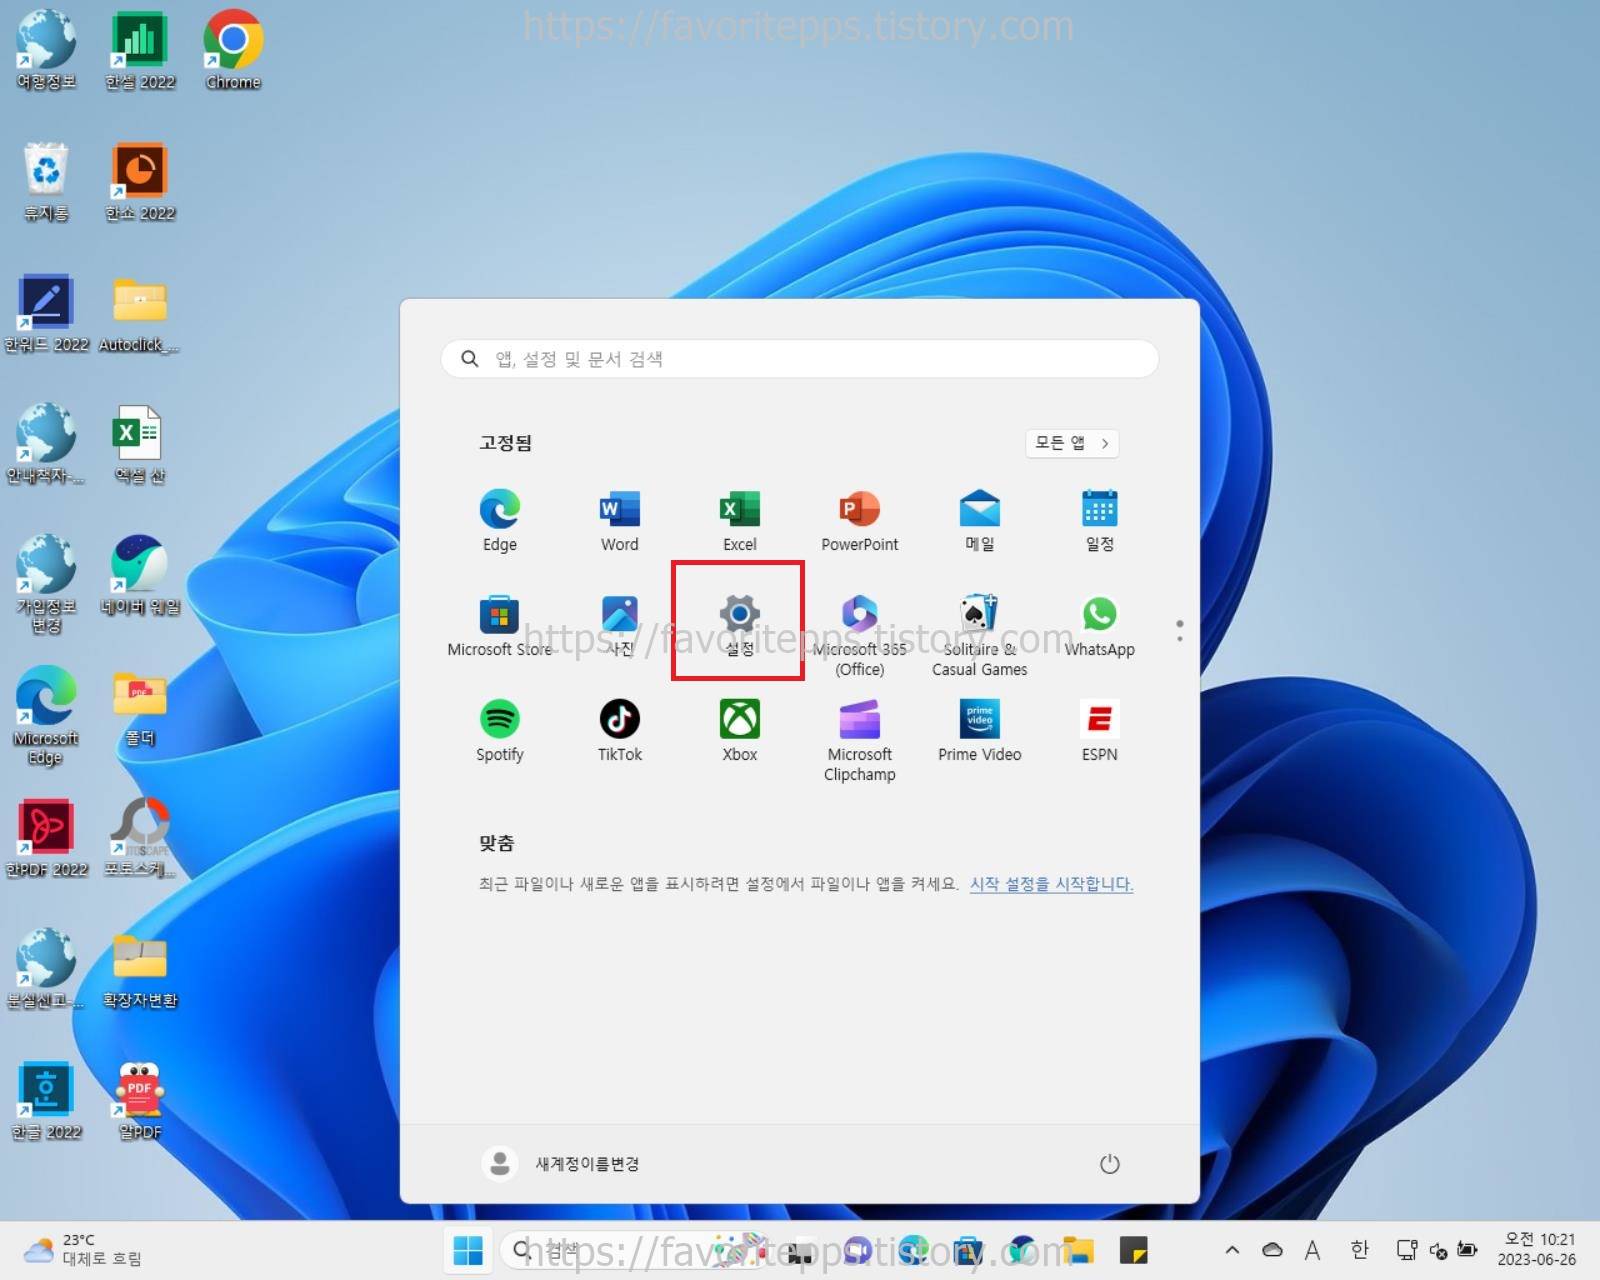Select the 한워드 2022 desktop shortcut
The height and width of the screenshot is (1280, 1600).
[46, 313]
